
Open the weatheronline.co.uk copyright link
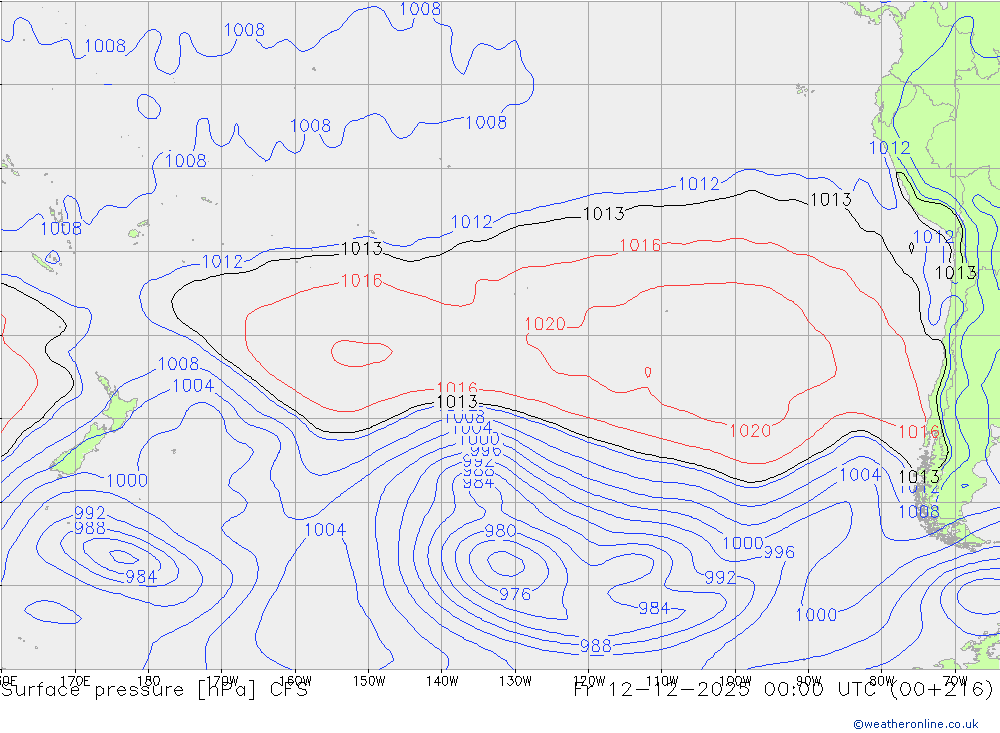tap(916, 724)
